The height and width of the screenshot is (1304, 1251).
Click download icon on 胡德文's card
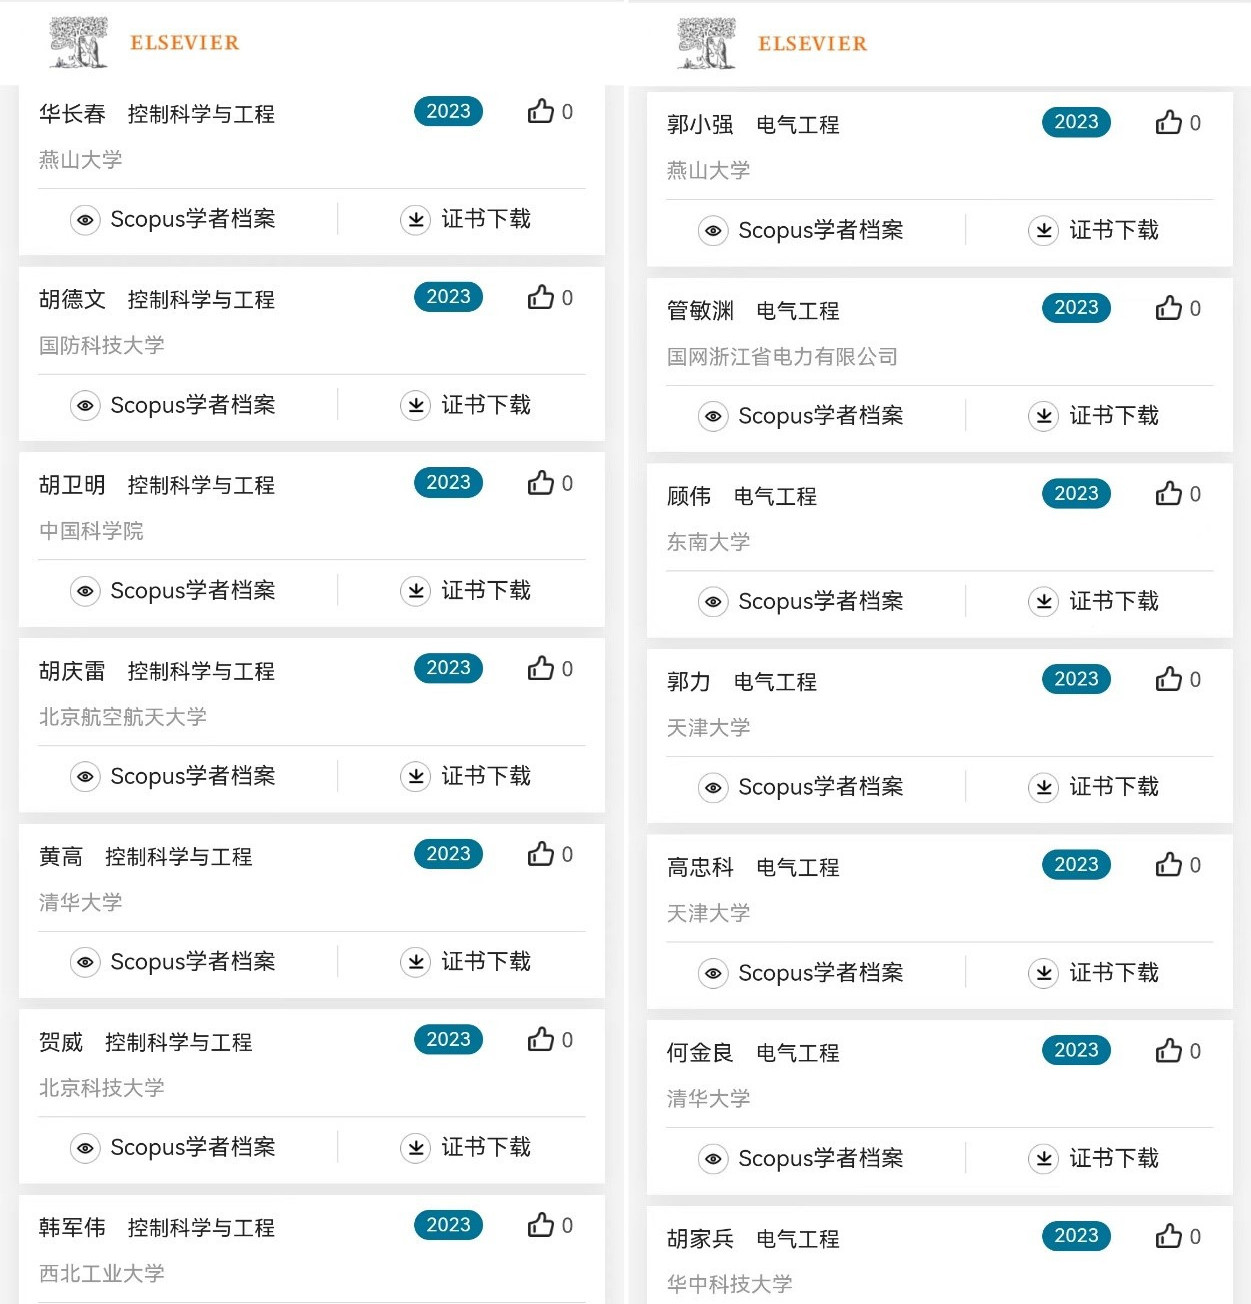[415, 405]
